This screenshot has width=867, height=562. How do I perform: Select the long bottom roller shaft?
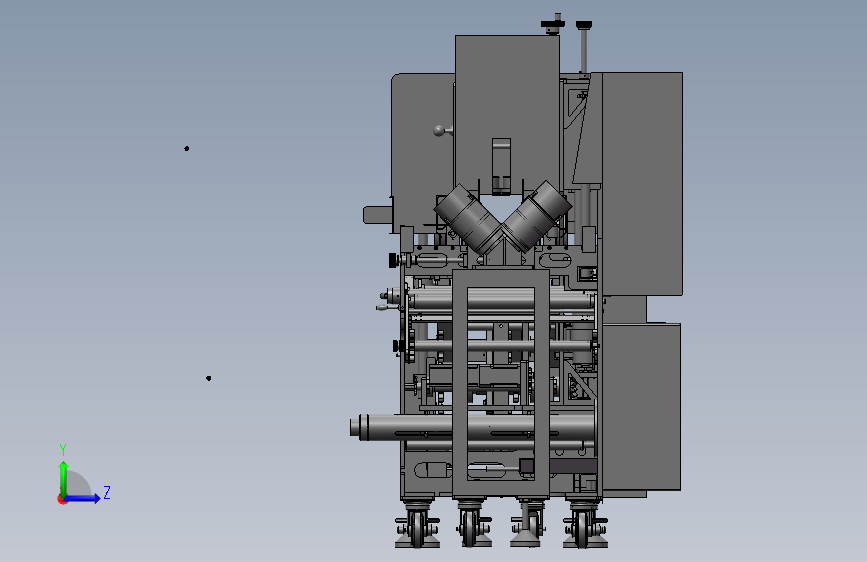(473, 427)
